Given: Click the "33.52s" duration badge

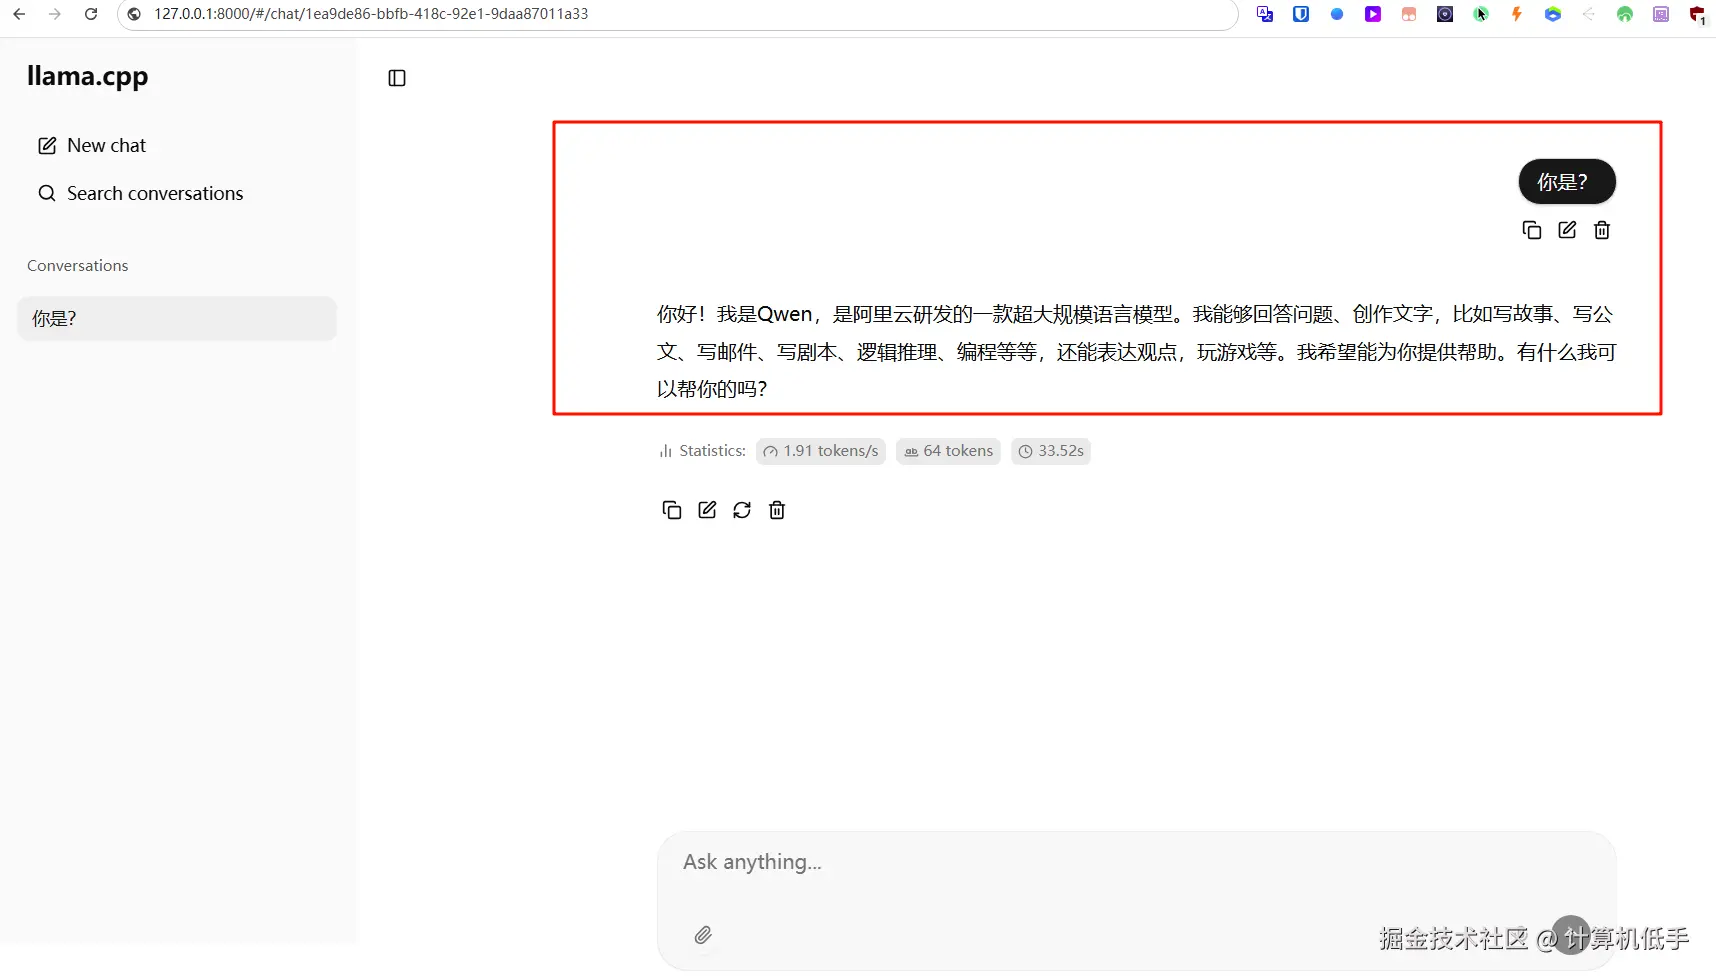Looking at the screenshot, I should point(1051,451).
